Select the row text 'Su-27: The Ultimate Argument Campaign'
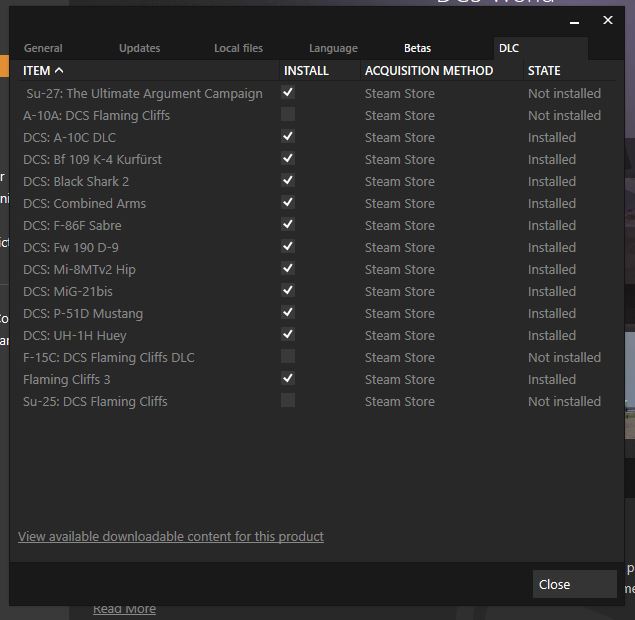635x620 pixels. (x=144, y=94)
